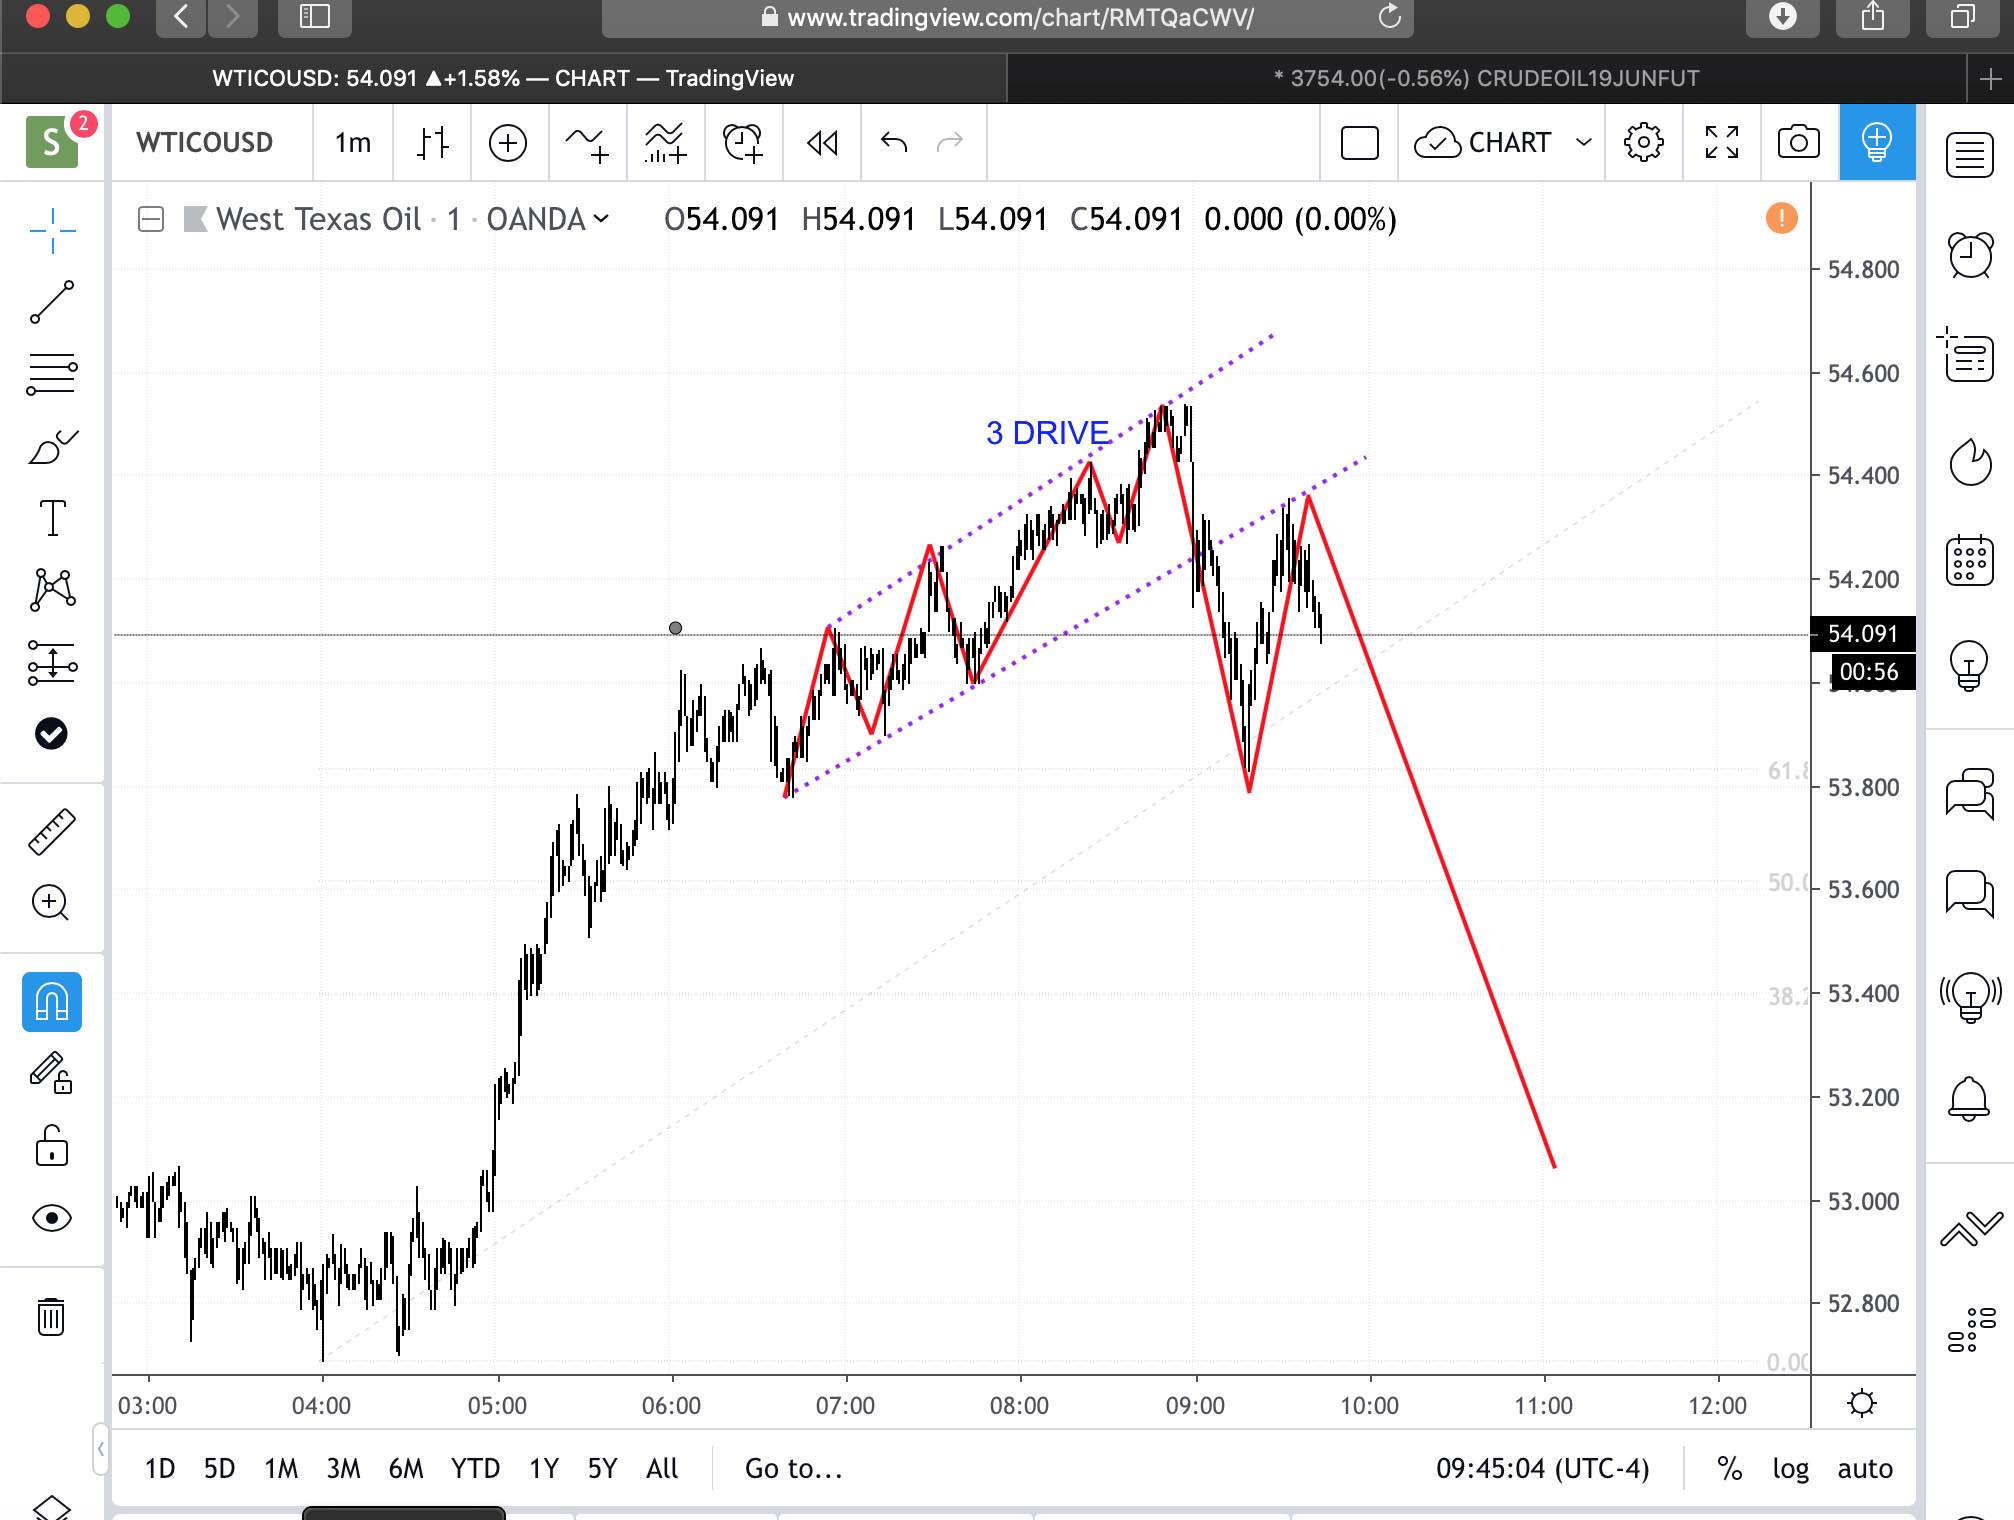Toggle log scale

1790,1468
